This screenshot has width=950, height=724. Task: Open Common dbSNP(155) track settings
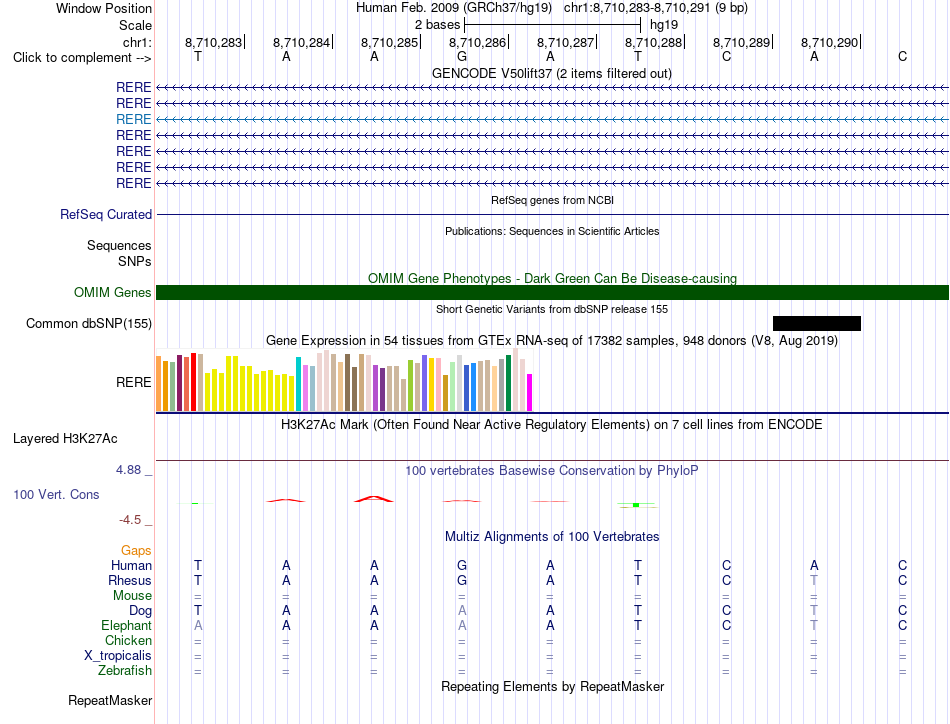88,324
